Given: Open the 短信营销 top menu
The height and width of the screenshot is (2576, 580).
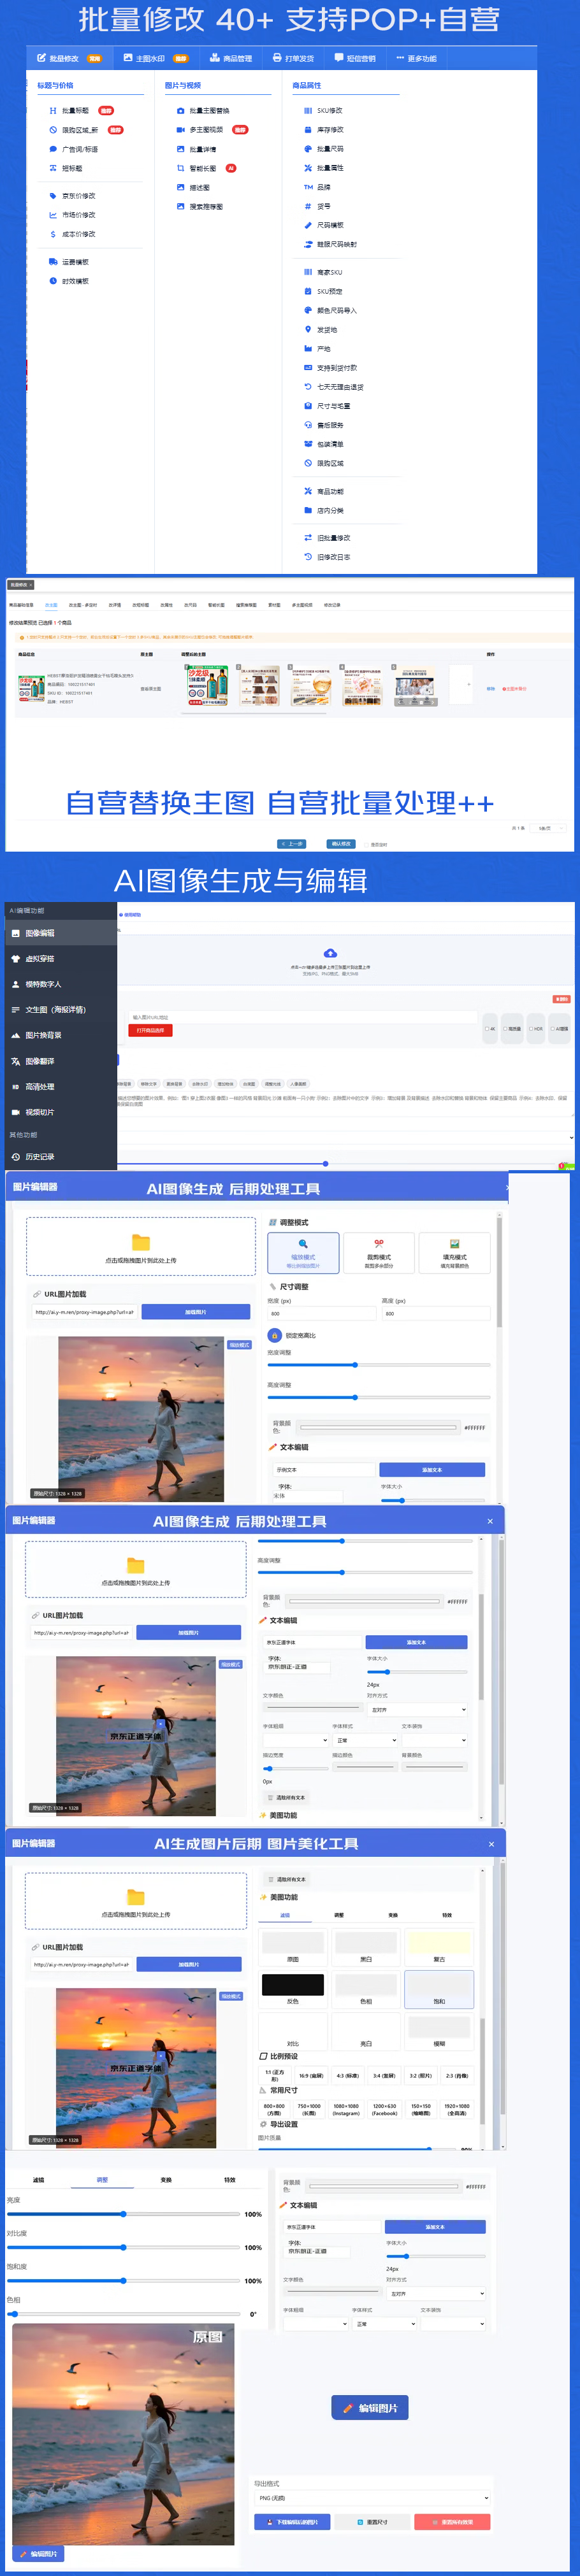Looking at the screenshot, I should pos(355,59).
